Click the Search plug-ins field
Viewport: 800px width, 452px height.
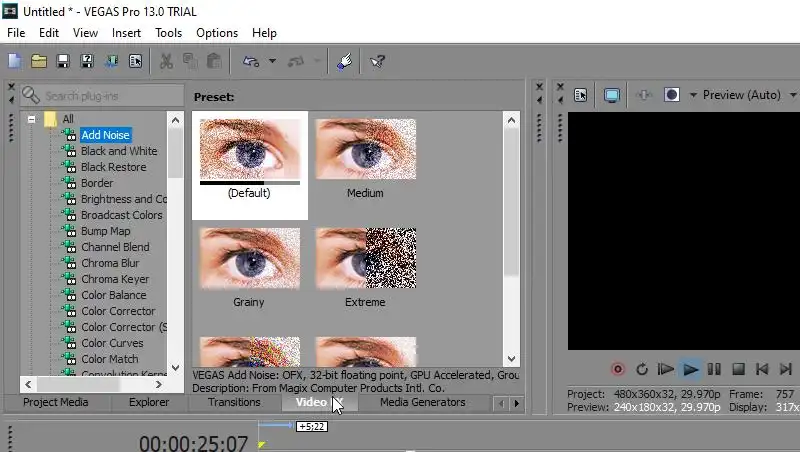tap(102, 95)
